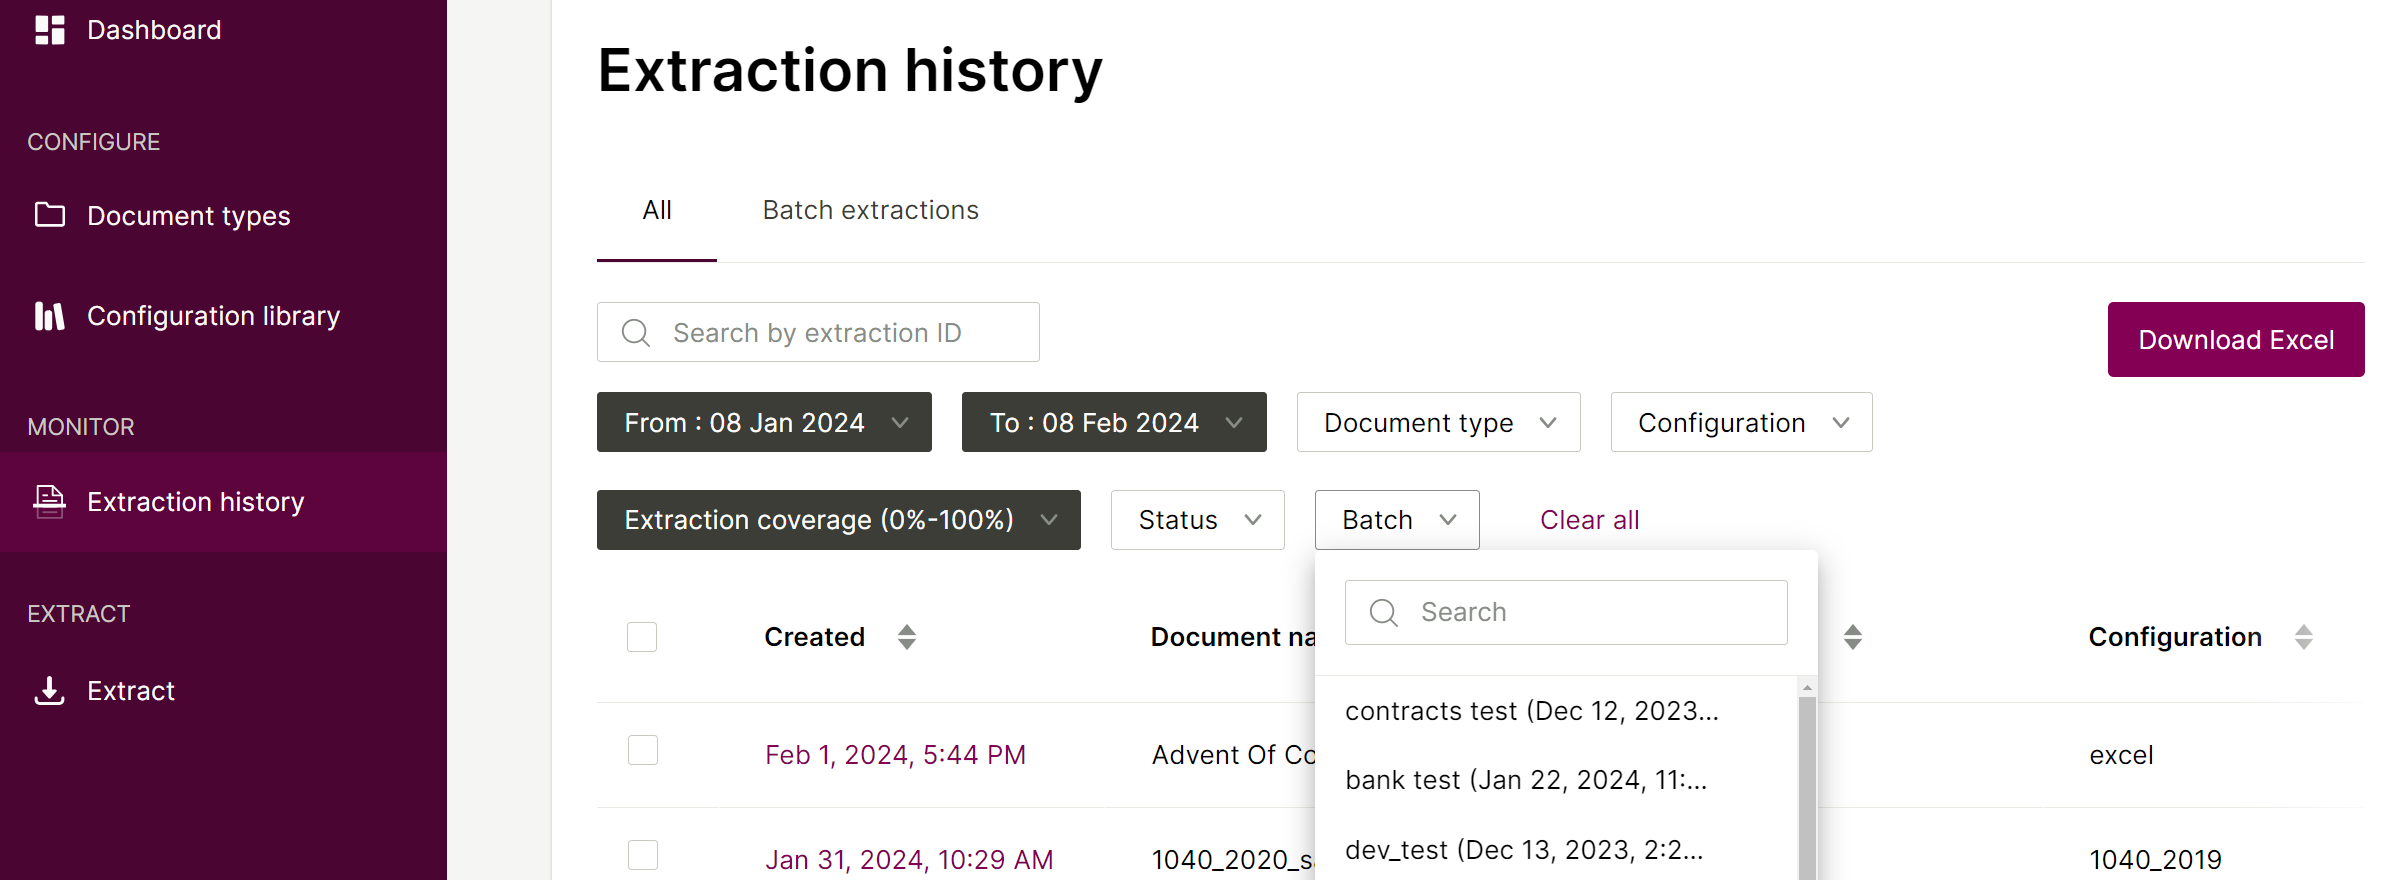Click the Configuration library books icon

point(50,316)
